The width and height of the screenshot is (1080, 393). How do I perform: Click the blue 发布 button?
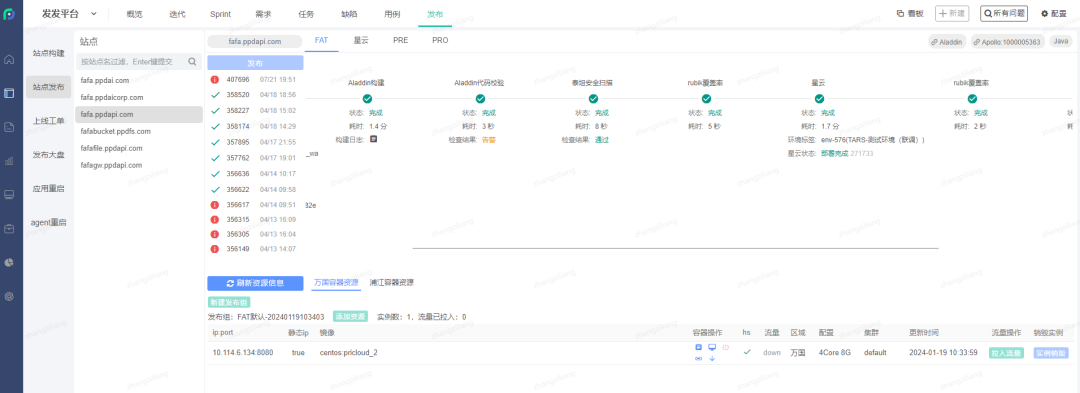coord(255,63)
